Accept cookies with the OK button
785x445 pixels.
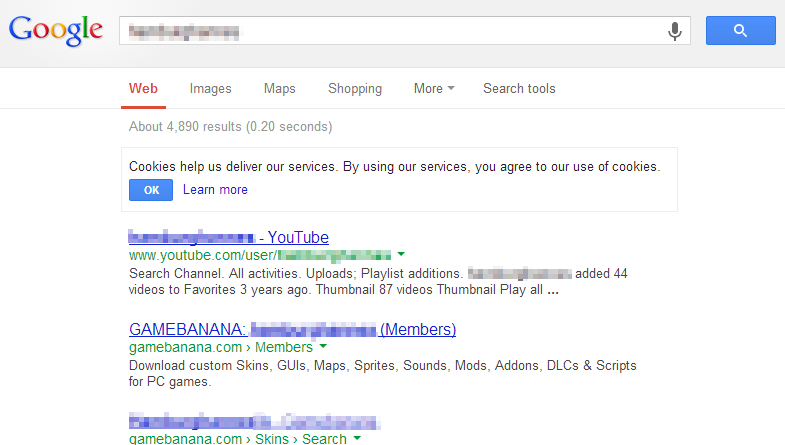[x=151, y=190]
